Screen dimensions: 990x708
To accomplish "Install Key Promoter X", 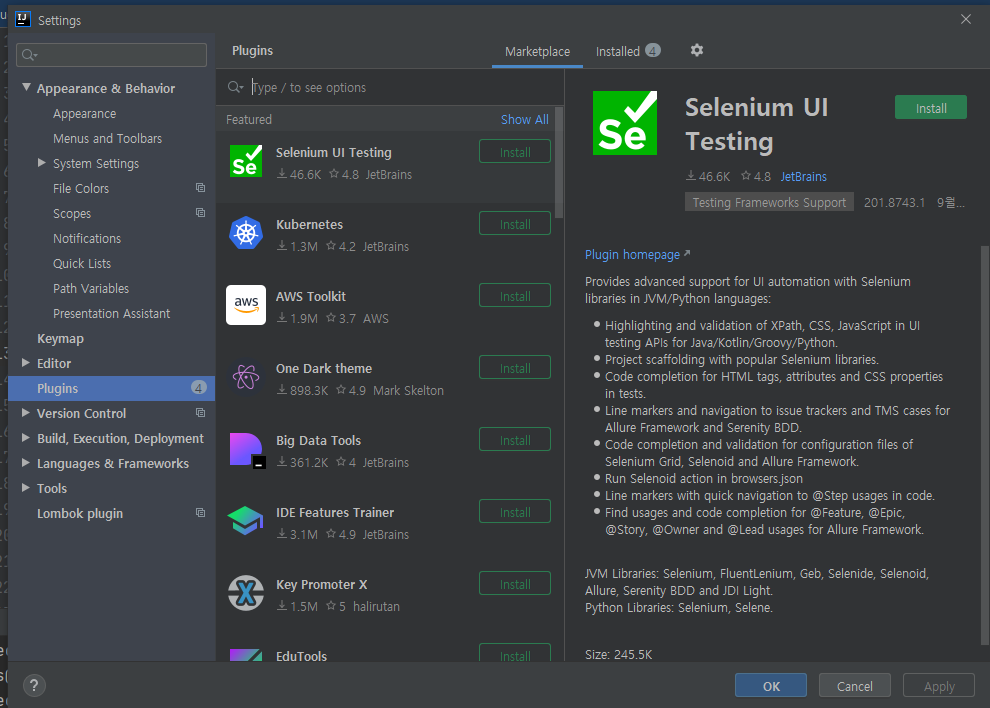I will [x=515, y=584].
